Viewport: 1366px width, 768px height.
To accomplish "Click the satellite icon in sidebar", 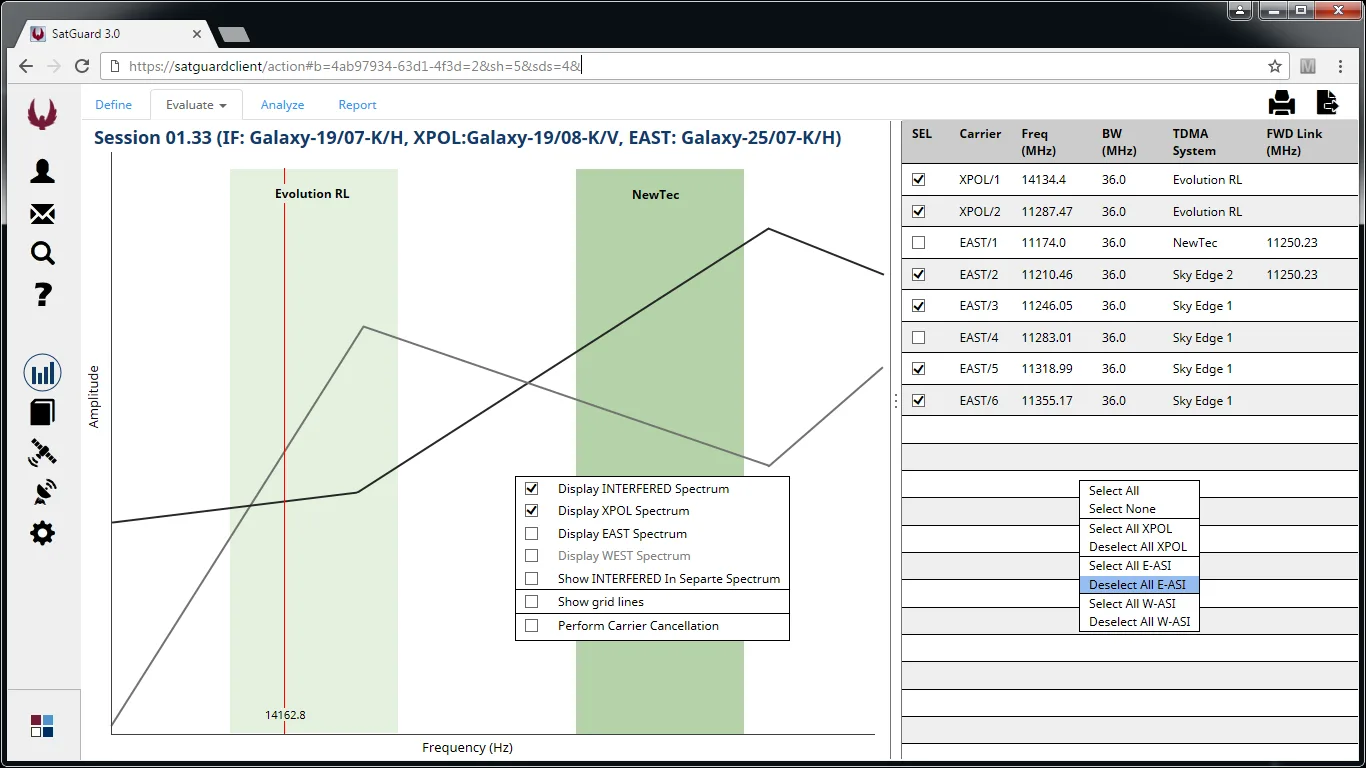I will coord(42,453).
